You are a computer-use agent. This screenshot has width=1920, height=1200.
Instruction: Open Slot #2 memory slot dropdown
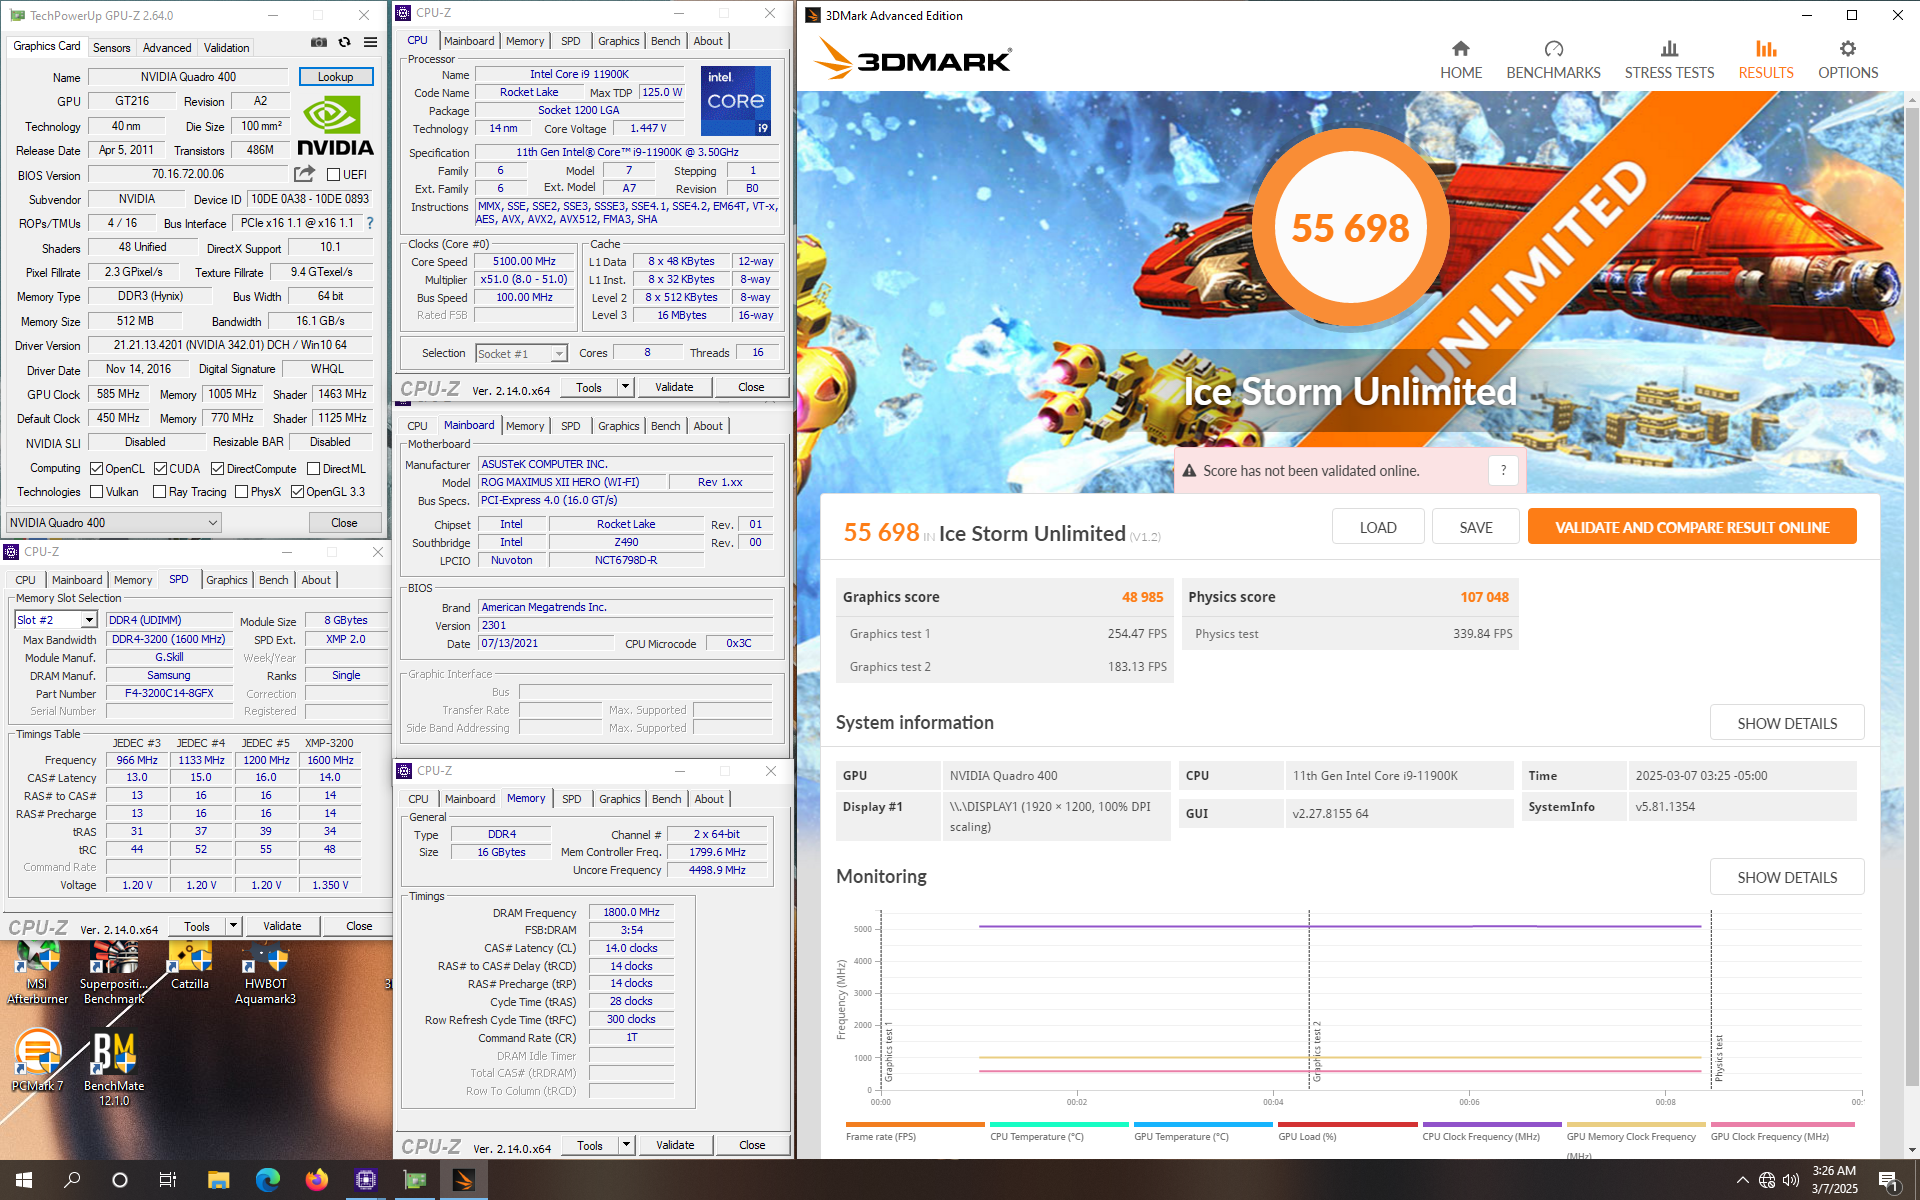pos(56,620)
